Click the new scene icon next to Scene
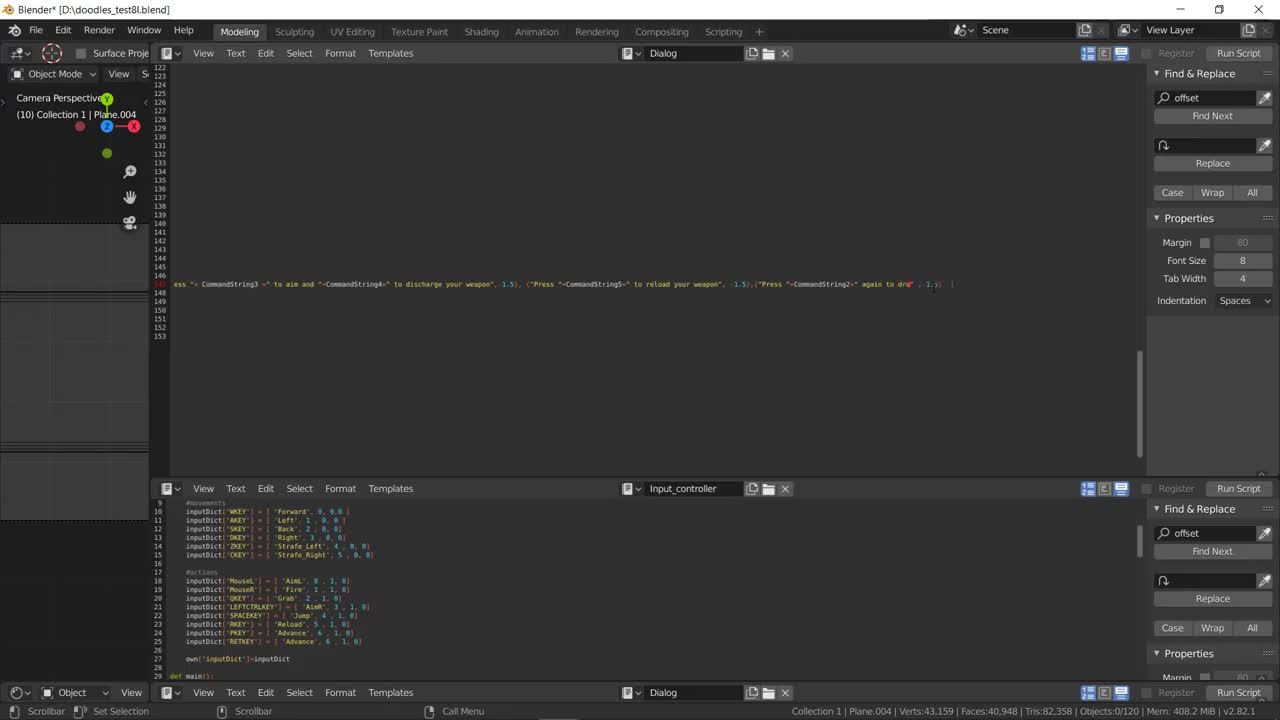This screenshot has width=1280, height=720. (1085, 31)
